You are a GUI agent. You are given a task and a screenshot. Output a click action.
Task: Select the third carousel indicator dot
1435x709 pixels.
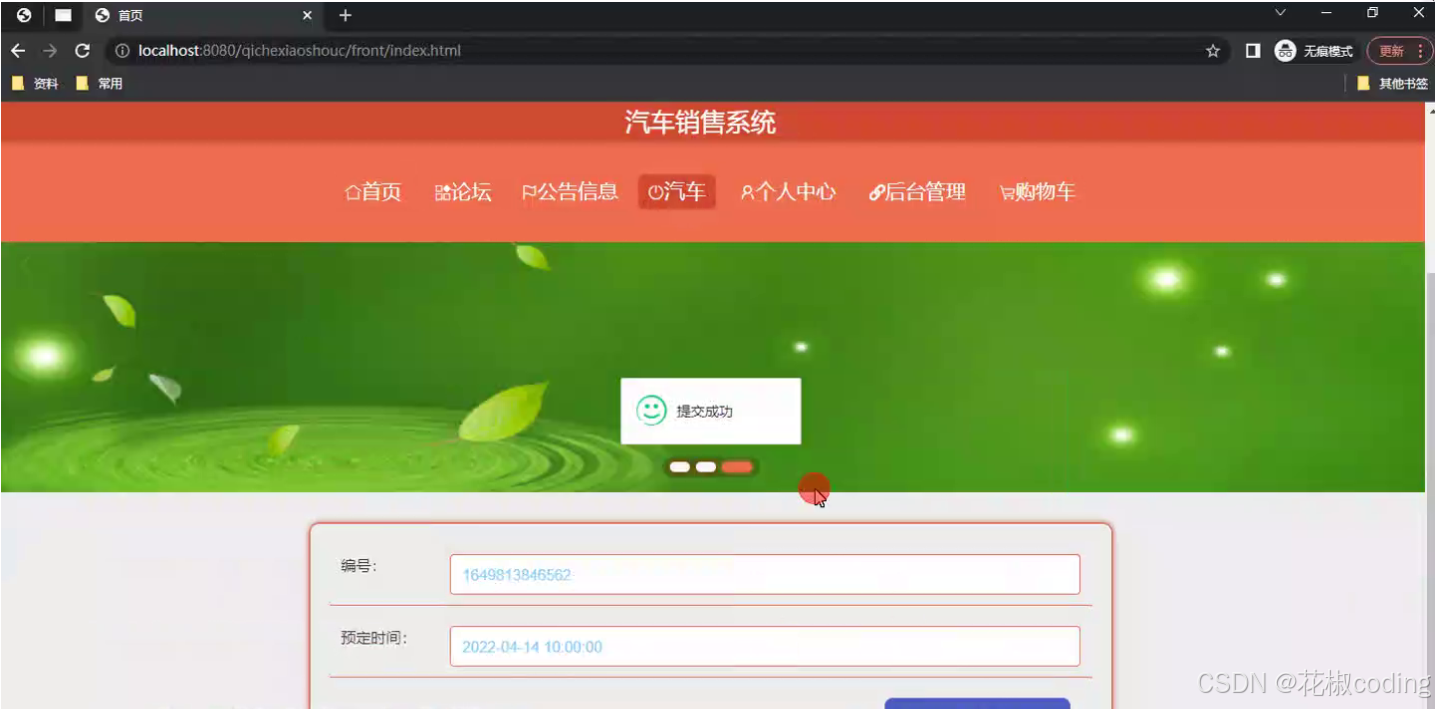pos(737,466)
